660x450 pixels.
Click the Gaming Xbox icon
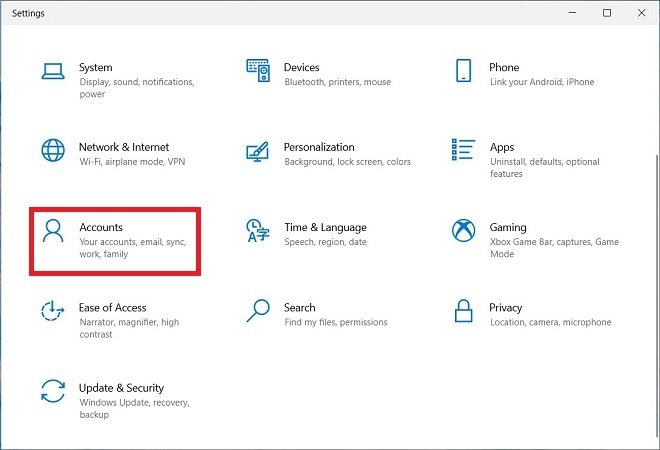point(463,231)
